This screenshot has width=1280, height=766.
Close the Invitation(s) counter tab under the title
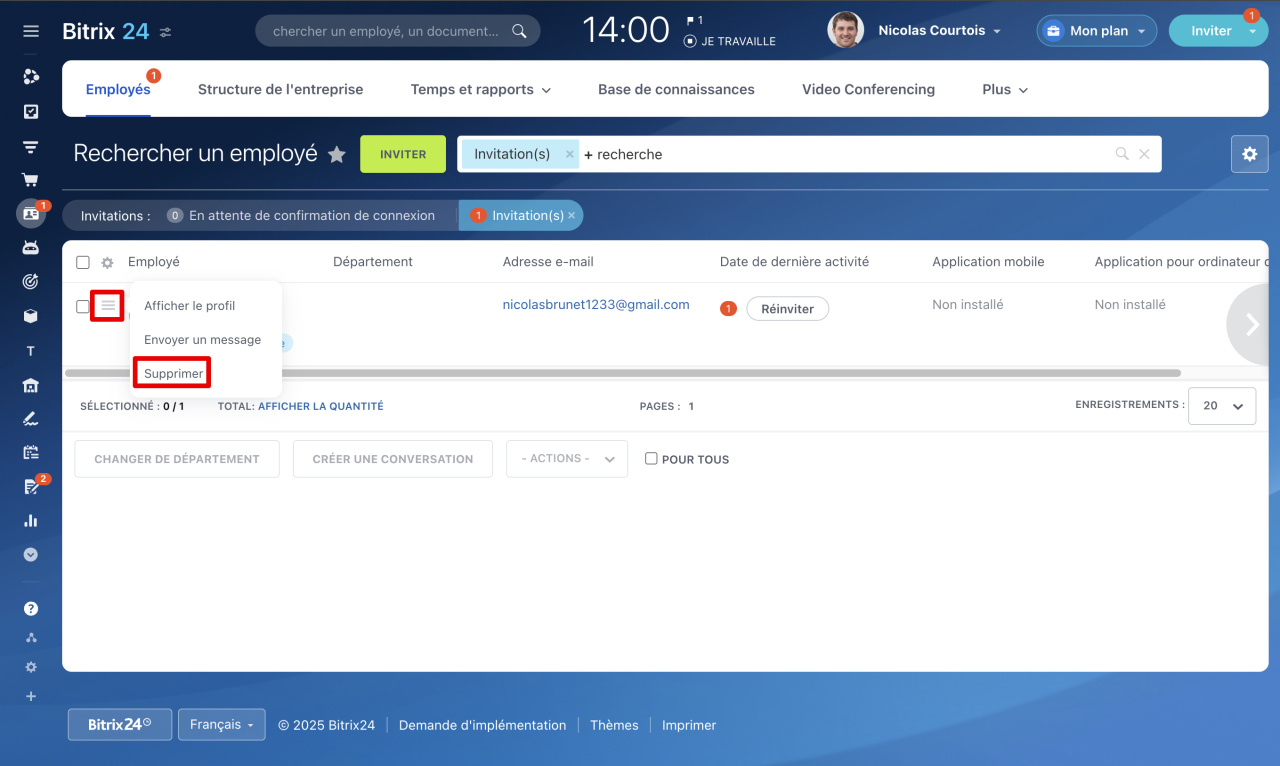pyautogui.click(x=572, y=215)
